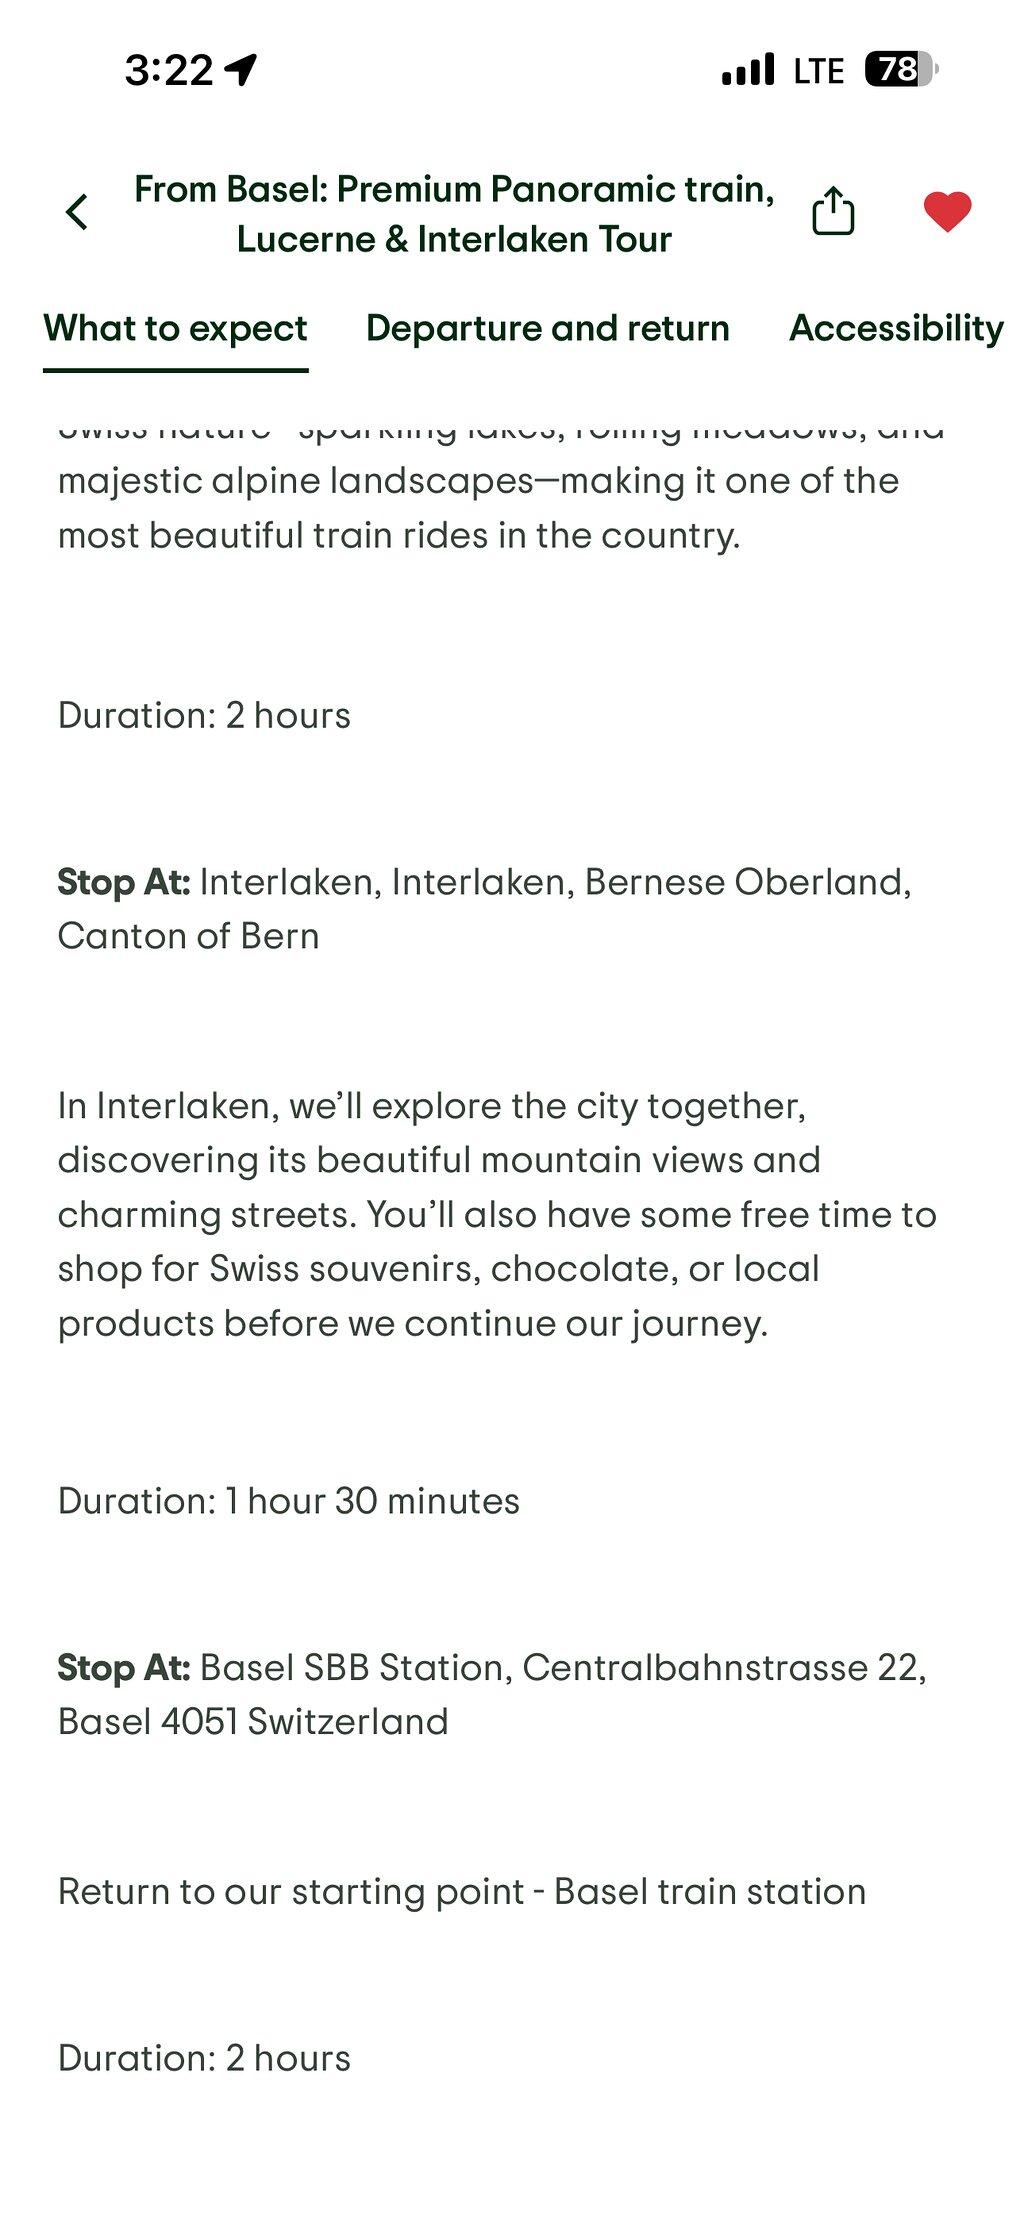
Task: Tap the back arrow icon
Action: tap(77, 212)
